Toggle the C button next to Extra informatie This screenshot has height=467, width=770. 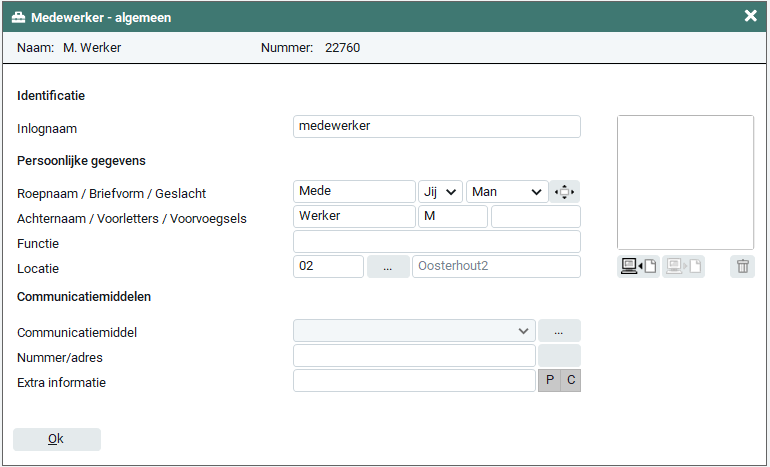570,381
